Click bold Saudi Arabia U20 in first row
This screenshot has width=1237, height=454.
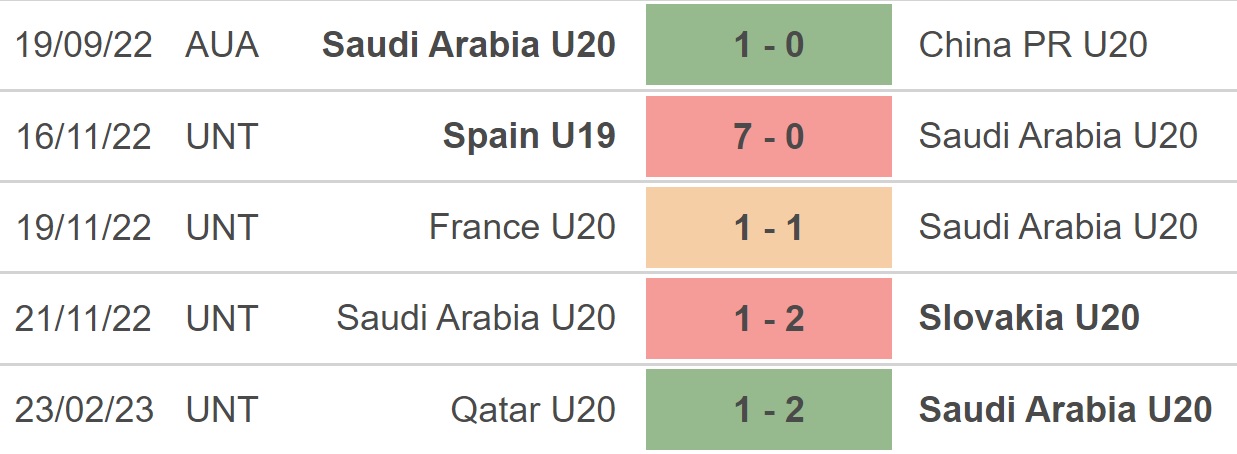pos(469,45)
